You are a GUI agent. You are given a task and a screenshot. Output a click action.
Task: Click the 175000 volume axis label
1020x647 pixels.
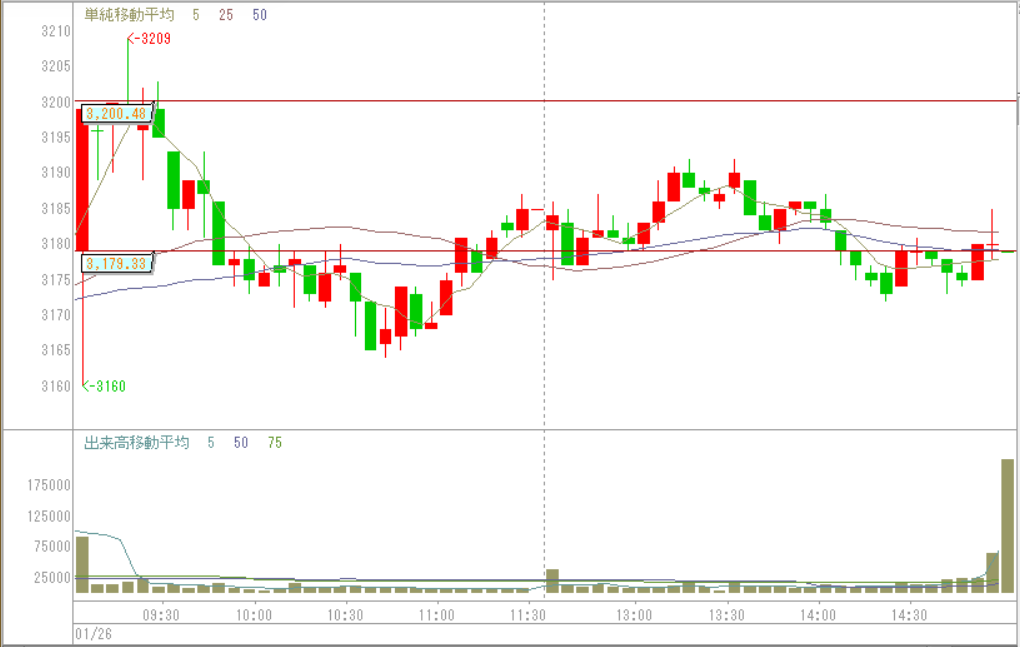tap(49, 485)
